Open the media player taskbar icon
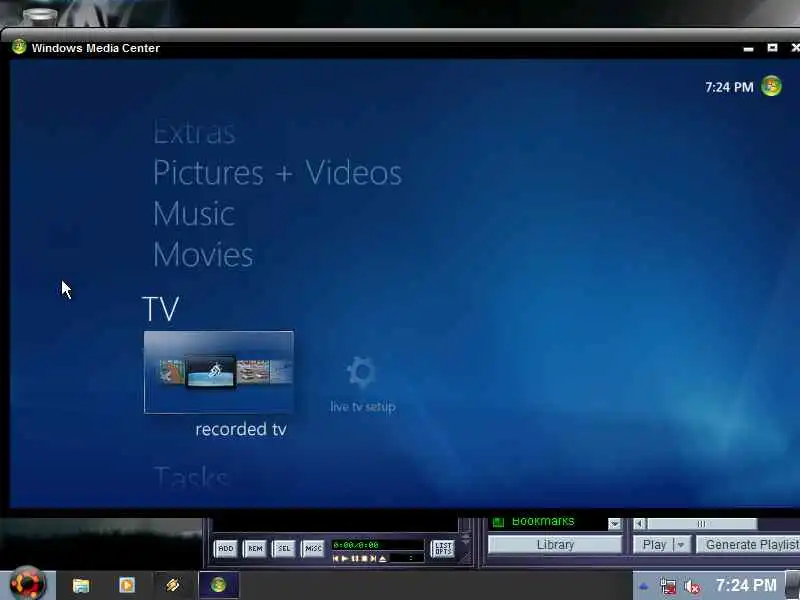 (x=127, y=585)
